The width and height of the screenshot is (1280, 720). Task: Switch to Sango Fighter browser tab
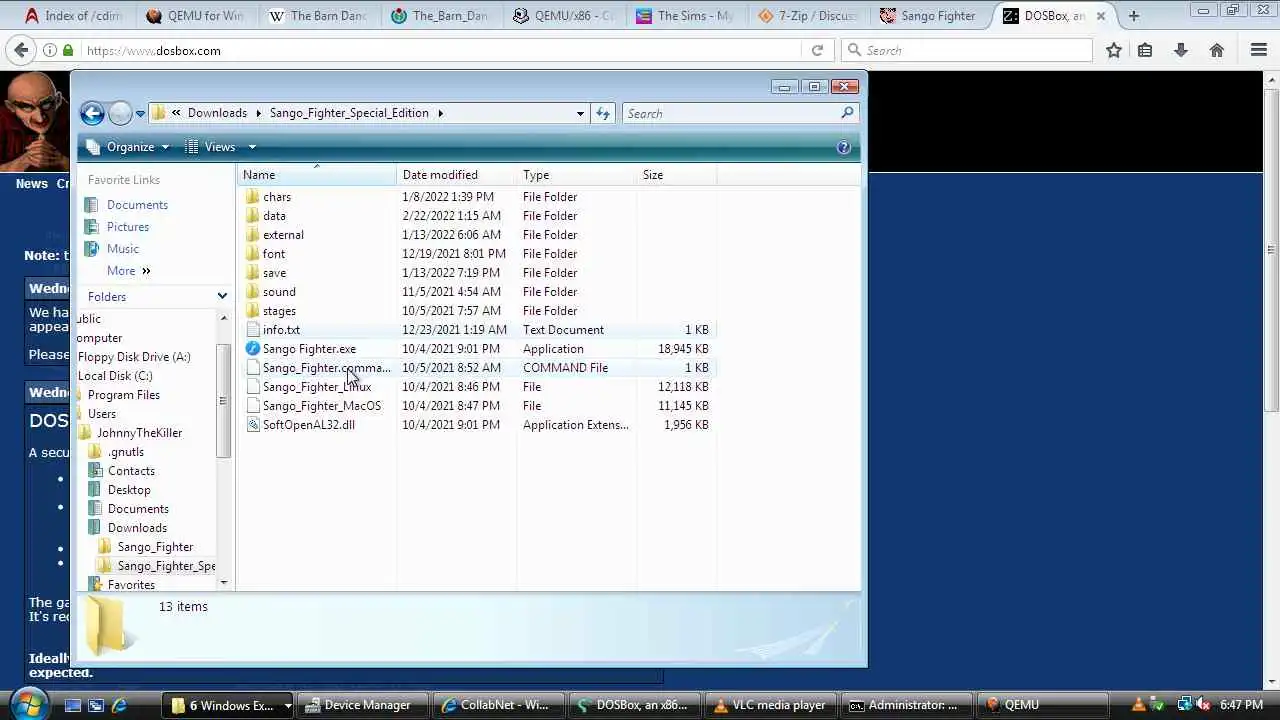927,16
